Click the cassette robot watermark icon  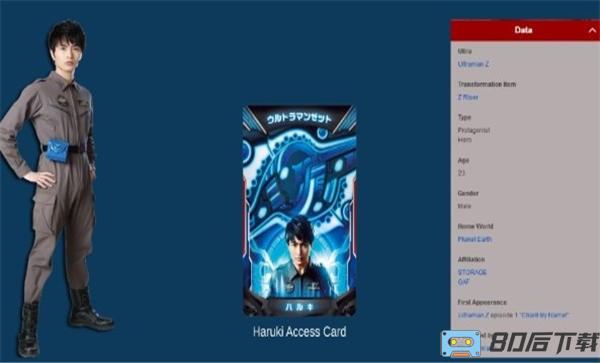461,343
